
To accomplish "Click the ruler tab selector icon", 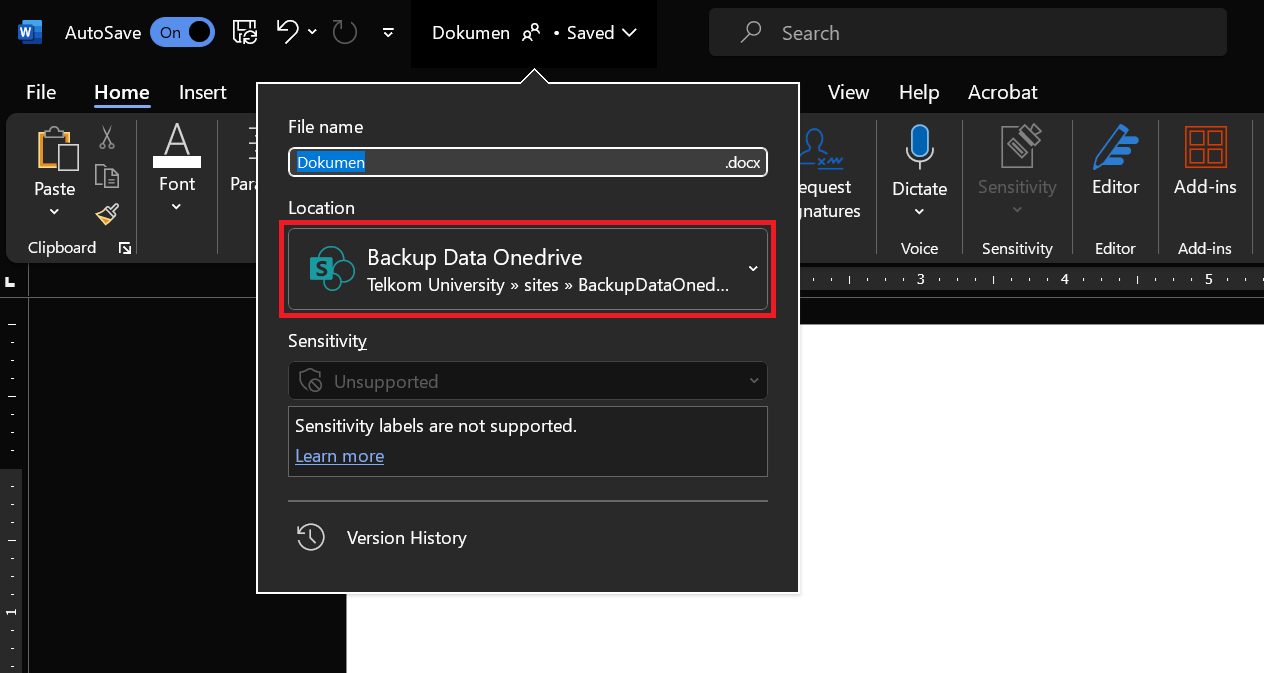I will 10,281.
